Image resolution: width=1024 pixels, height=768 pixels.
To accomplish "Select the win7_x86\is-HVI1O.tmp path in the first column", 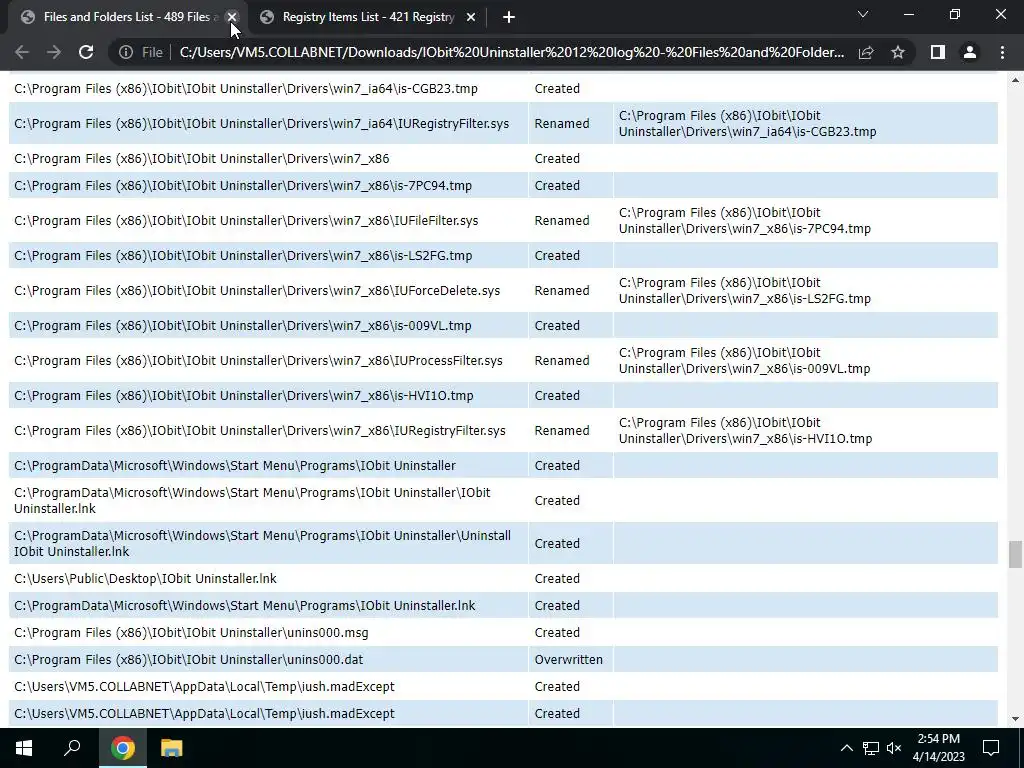I will coord(244,396).
